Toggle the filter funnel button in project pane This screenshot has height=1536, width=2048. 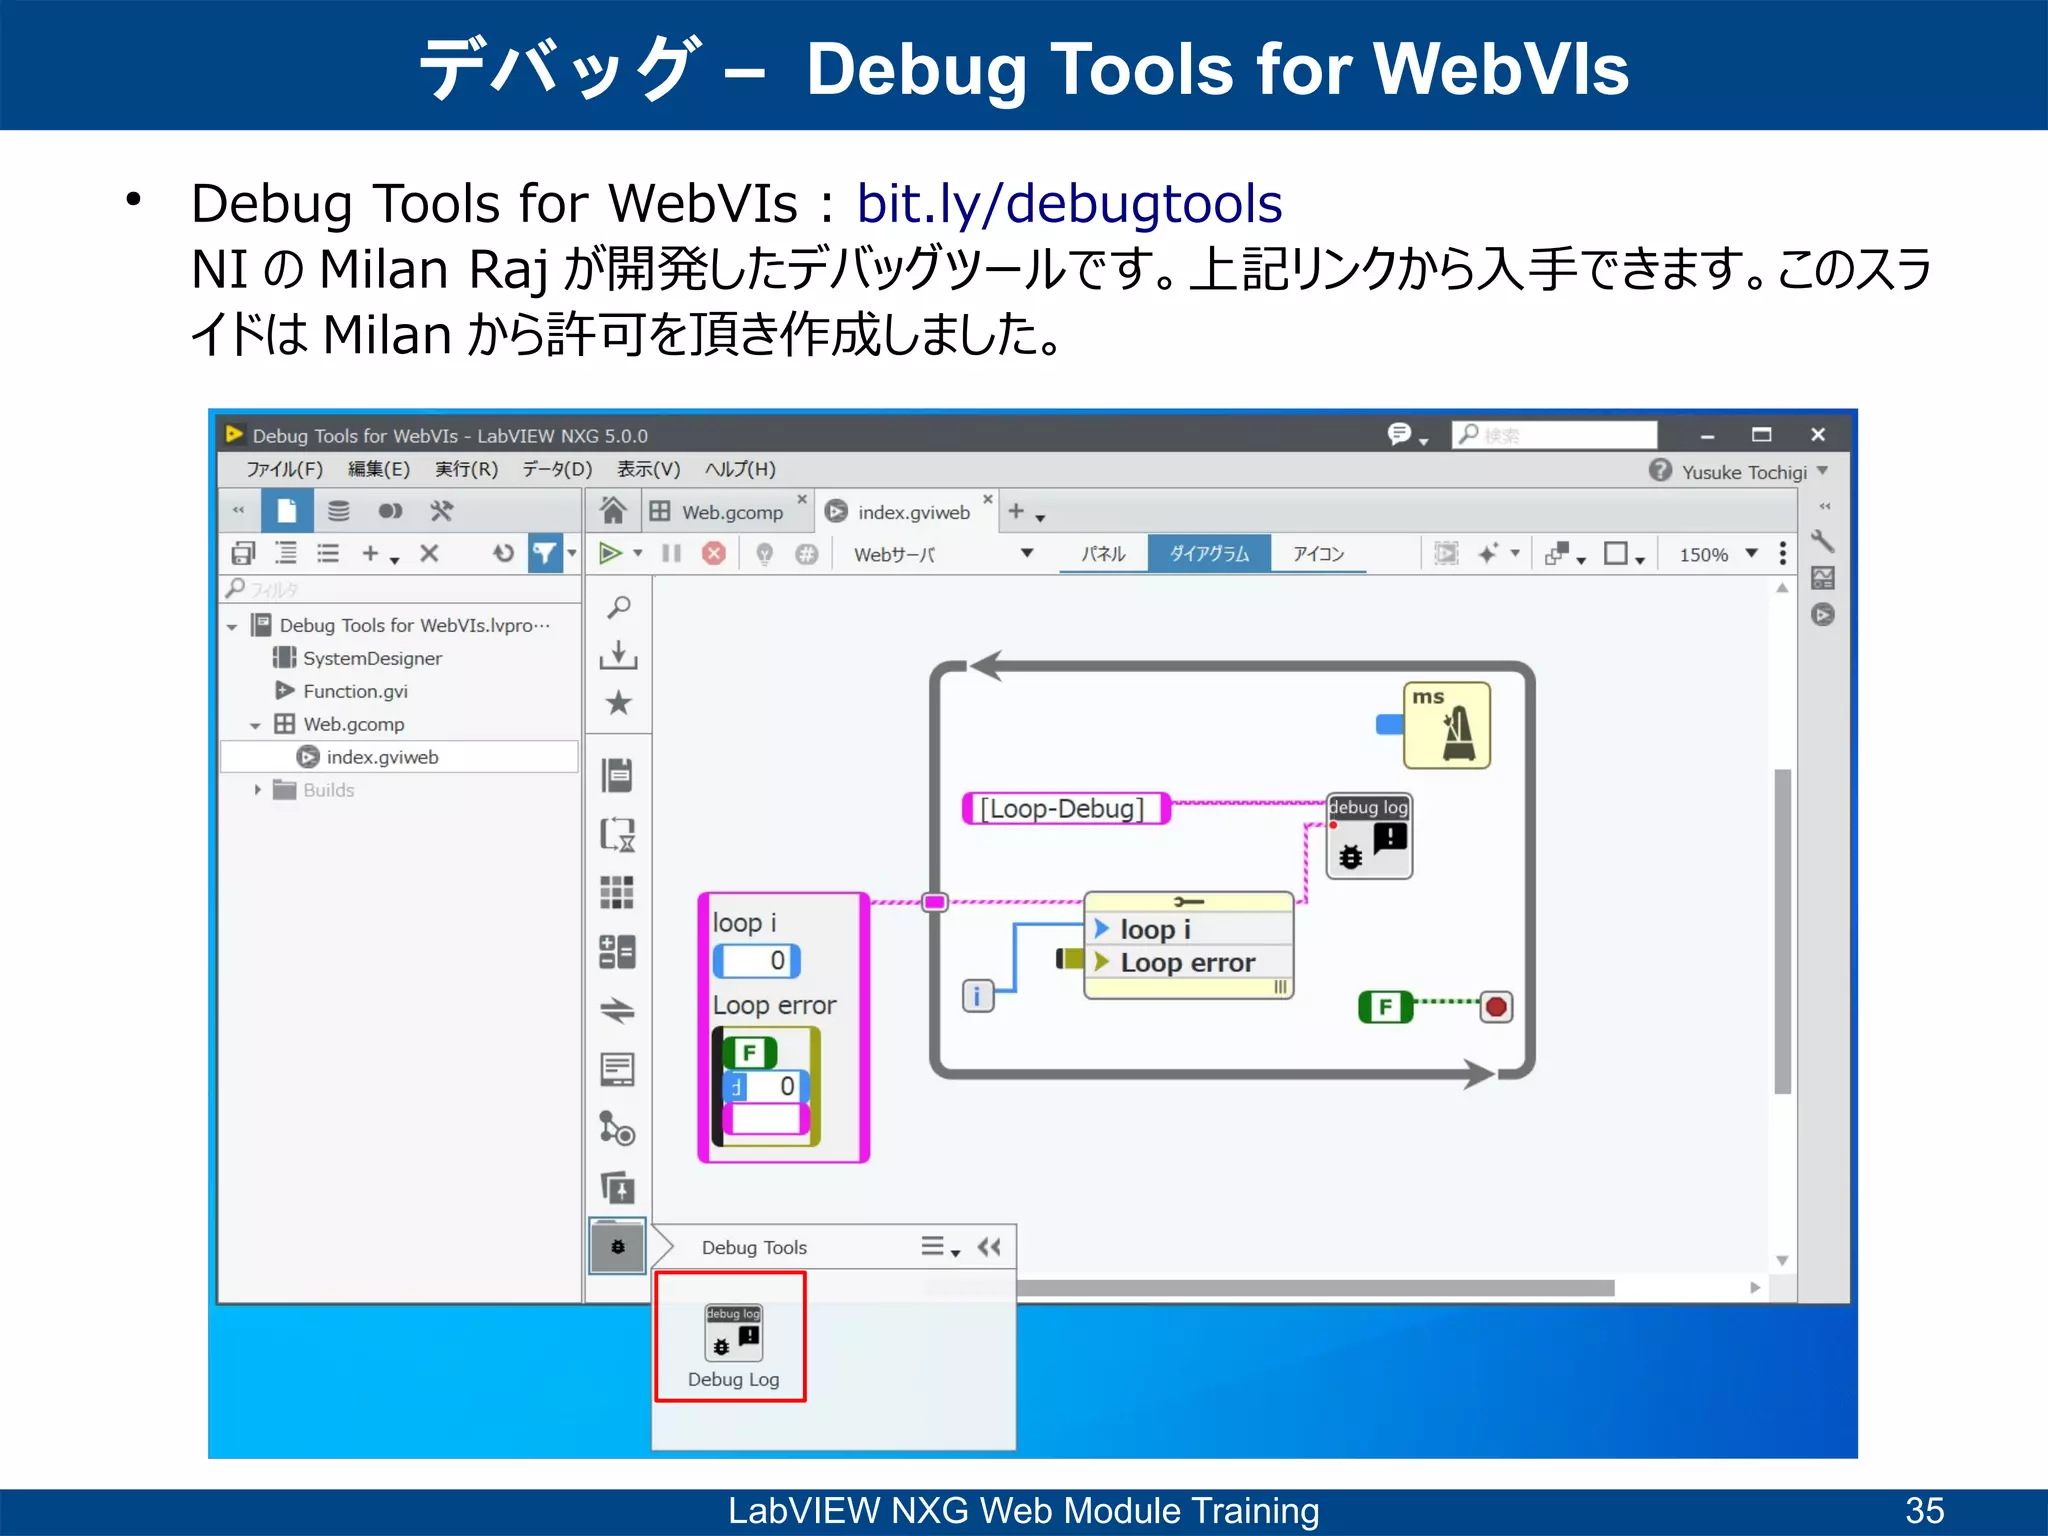click(x=545, y=553)
